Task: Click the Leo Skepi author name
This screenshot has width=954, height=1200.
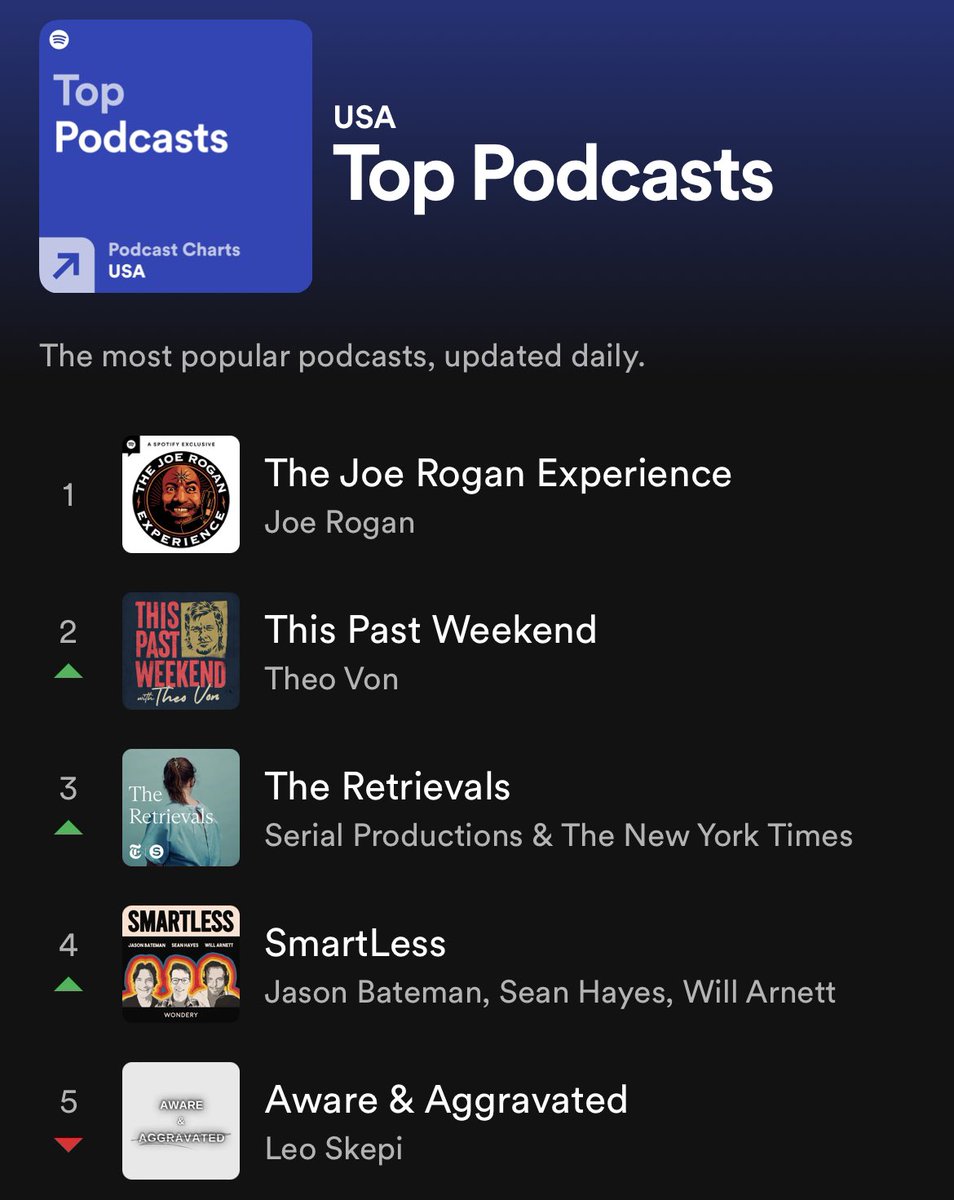Action: point(333,1149)
